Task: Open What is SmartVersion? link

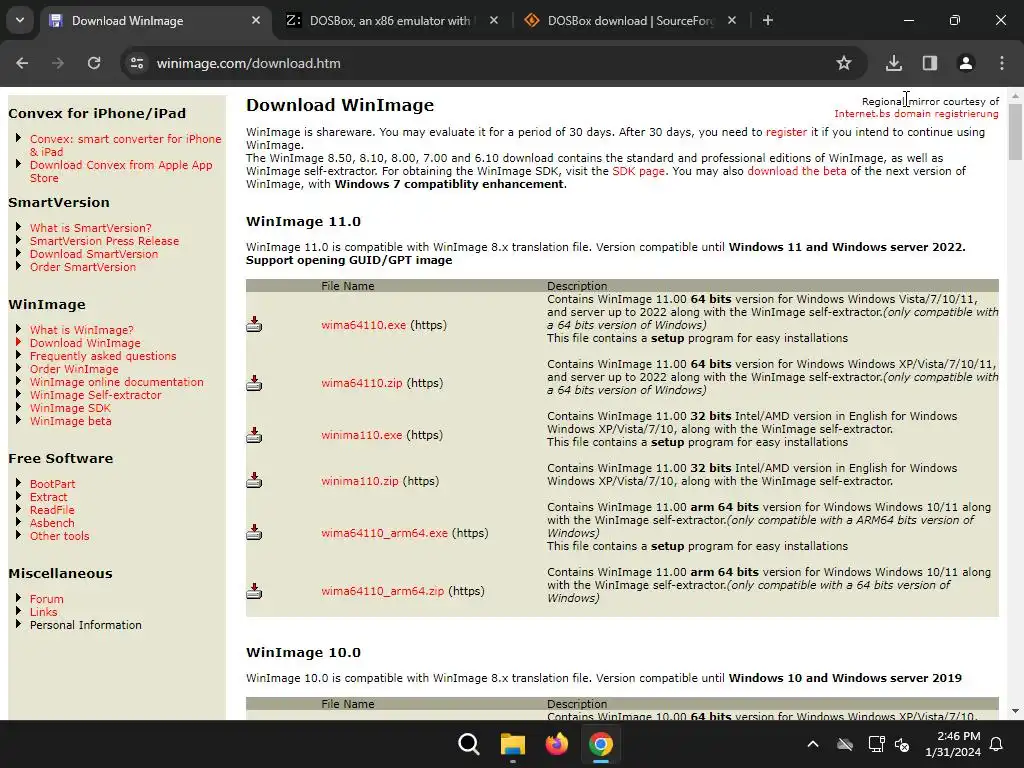Action: click(90, 228)
